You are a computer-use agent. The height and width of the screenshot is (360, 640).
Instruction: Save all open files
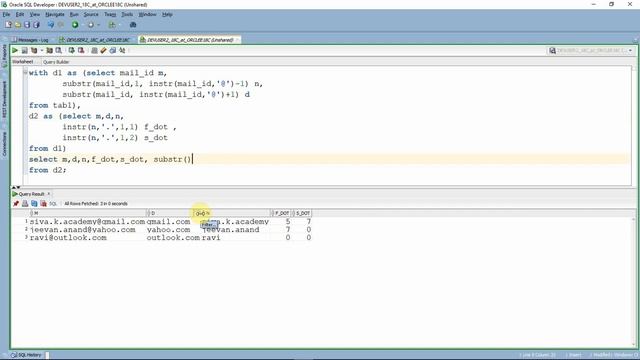pos(36,25)
